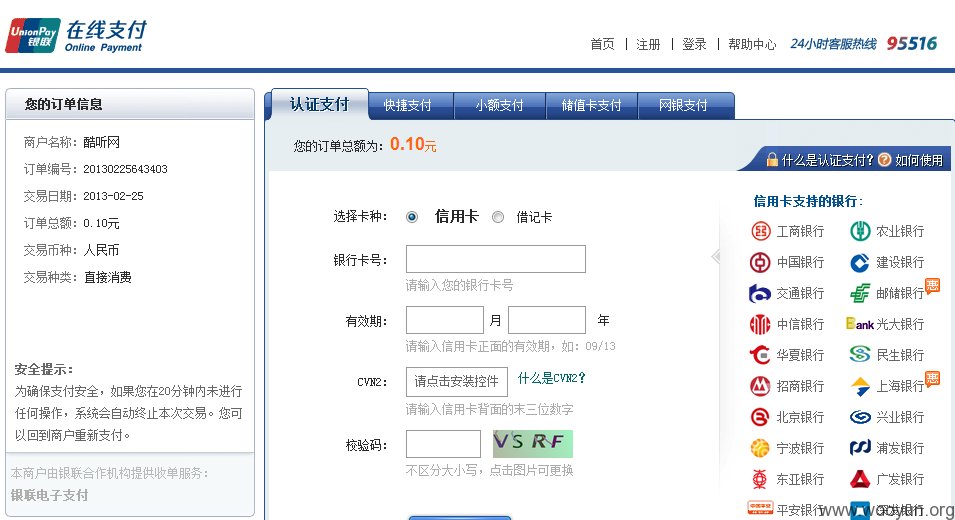Switch to the 小额支付 tab
The image size is (955, 520).
point(499,105)
